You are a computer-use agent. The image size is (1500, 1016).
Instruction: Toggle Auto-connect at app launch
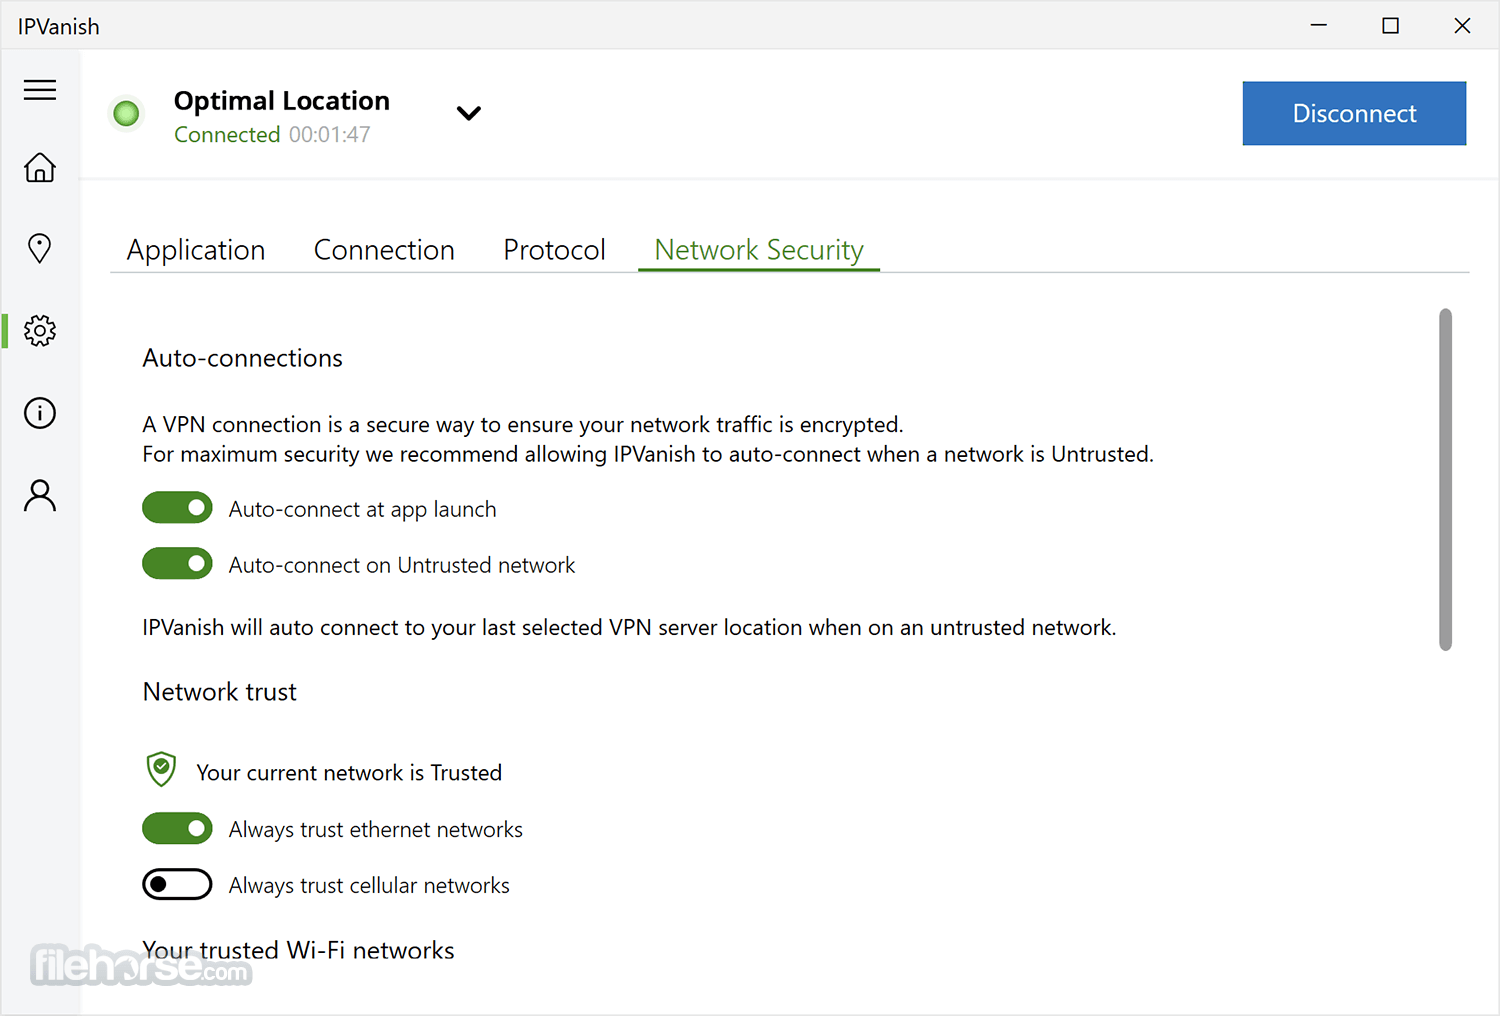(177, 508)
